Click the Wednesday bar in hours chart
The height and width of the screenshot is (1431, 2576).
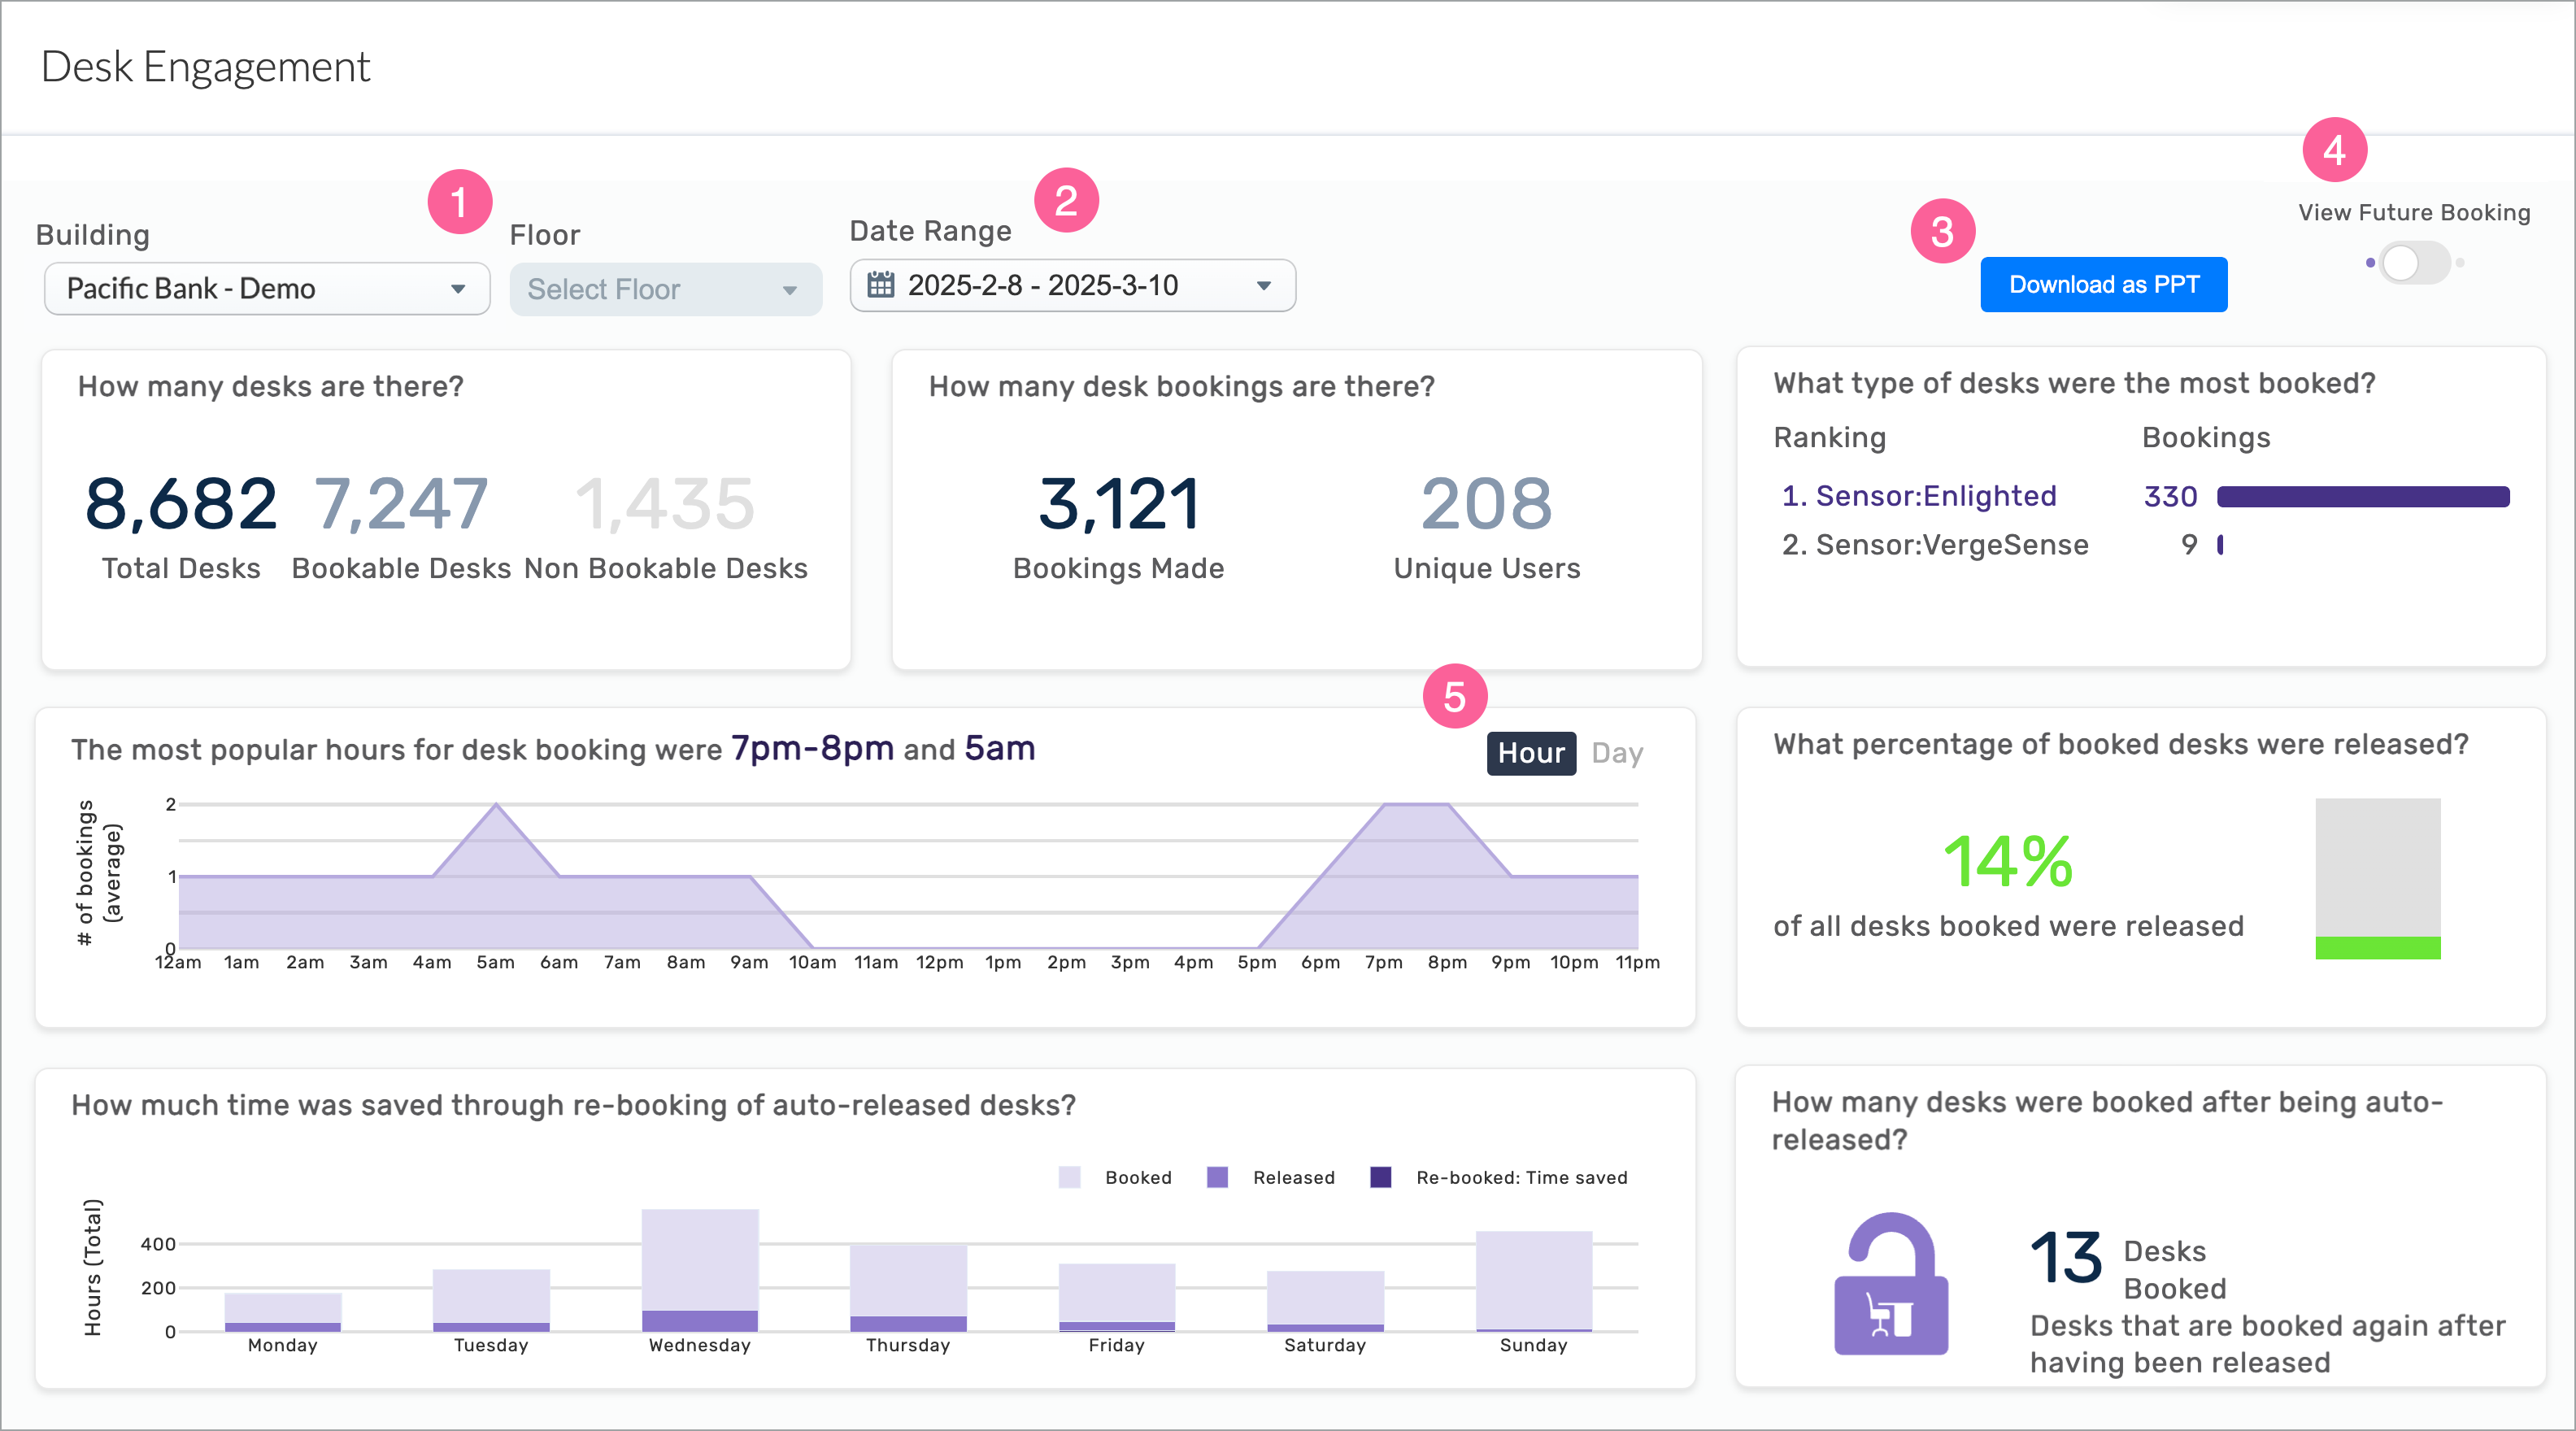tap(699, 1268)
